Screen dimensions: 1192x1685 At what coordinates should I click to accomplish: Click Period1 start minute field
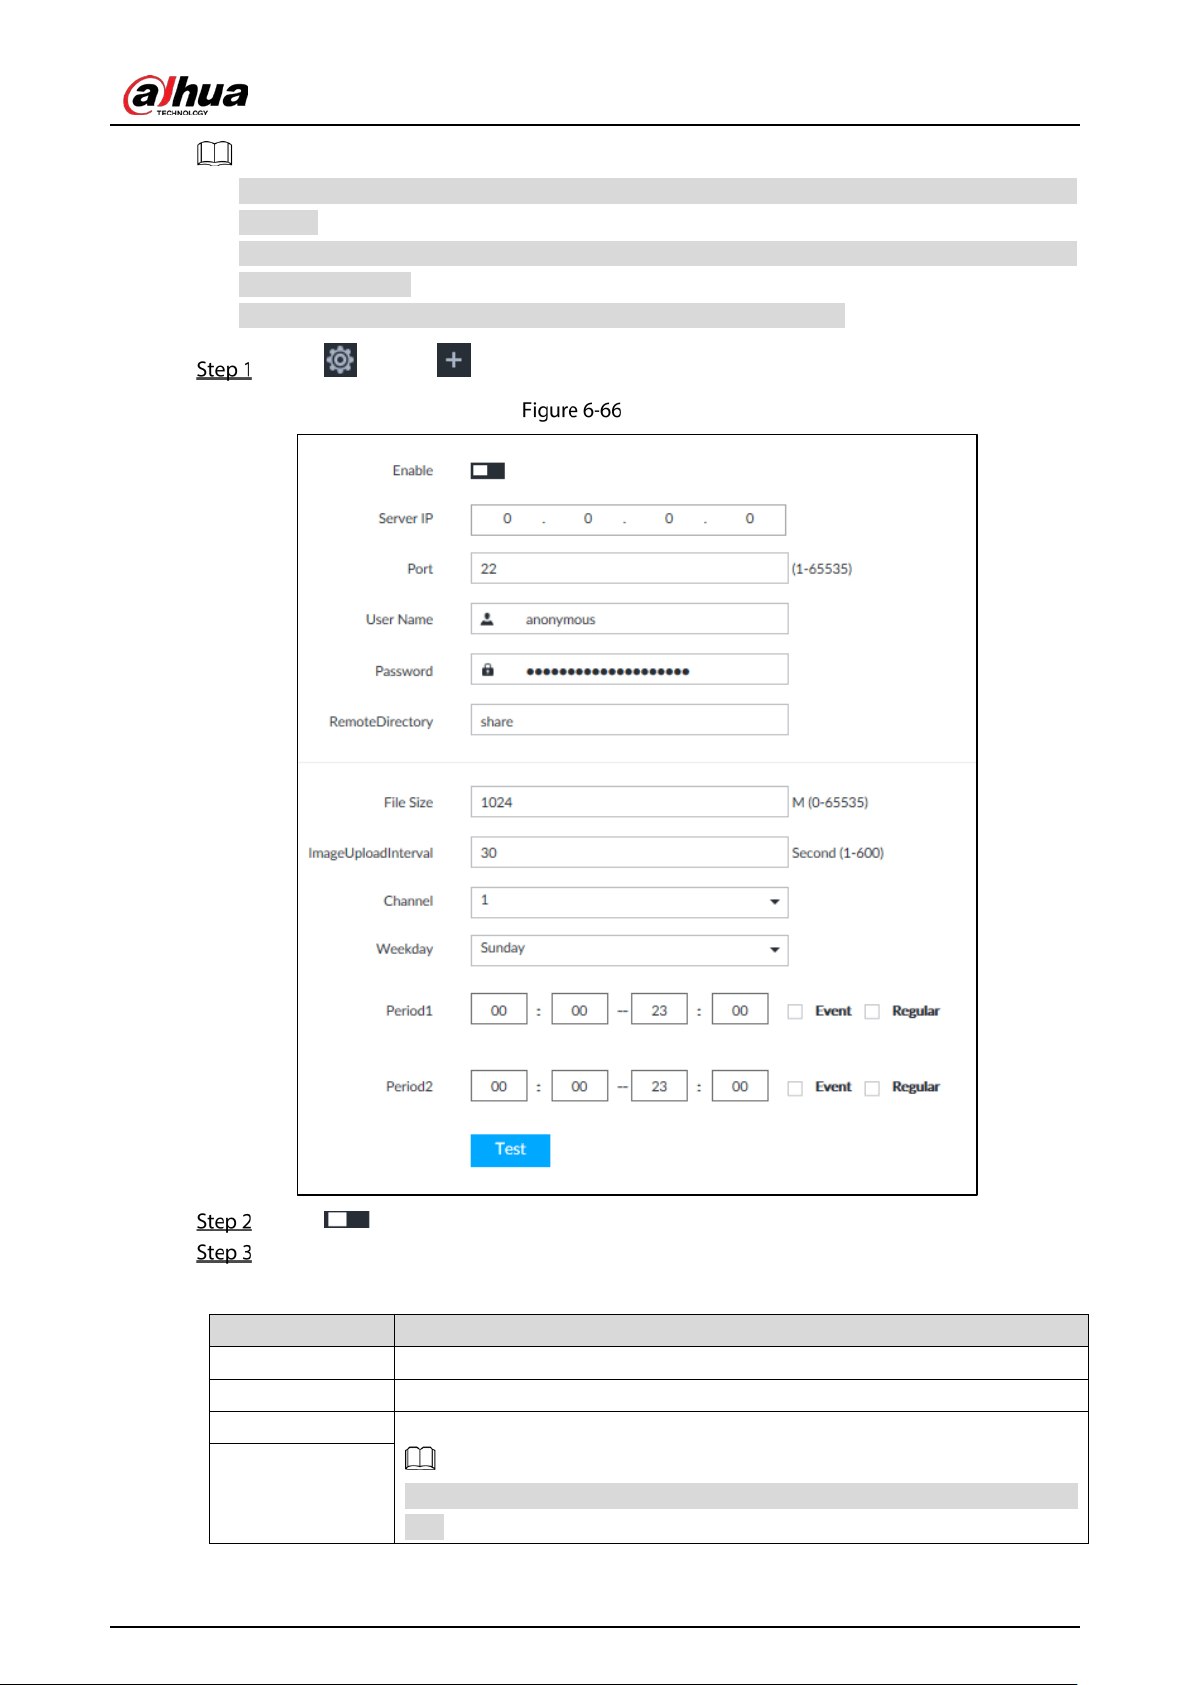[x=580, y=1009]
